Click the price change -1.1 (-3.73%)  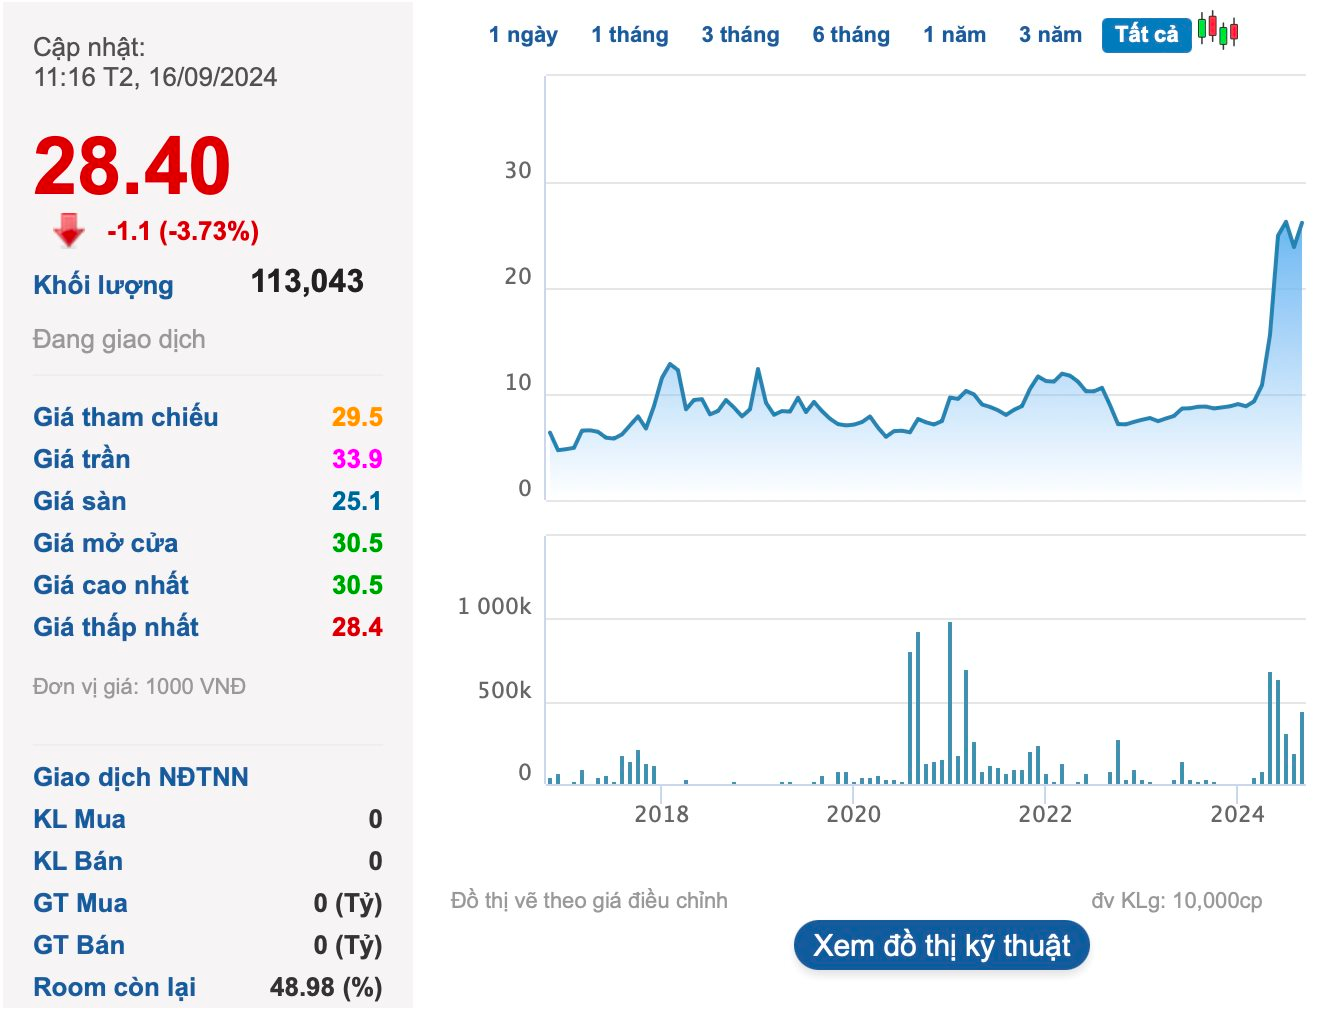point(183,231)
